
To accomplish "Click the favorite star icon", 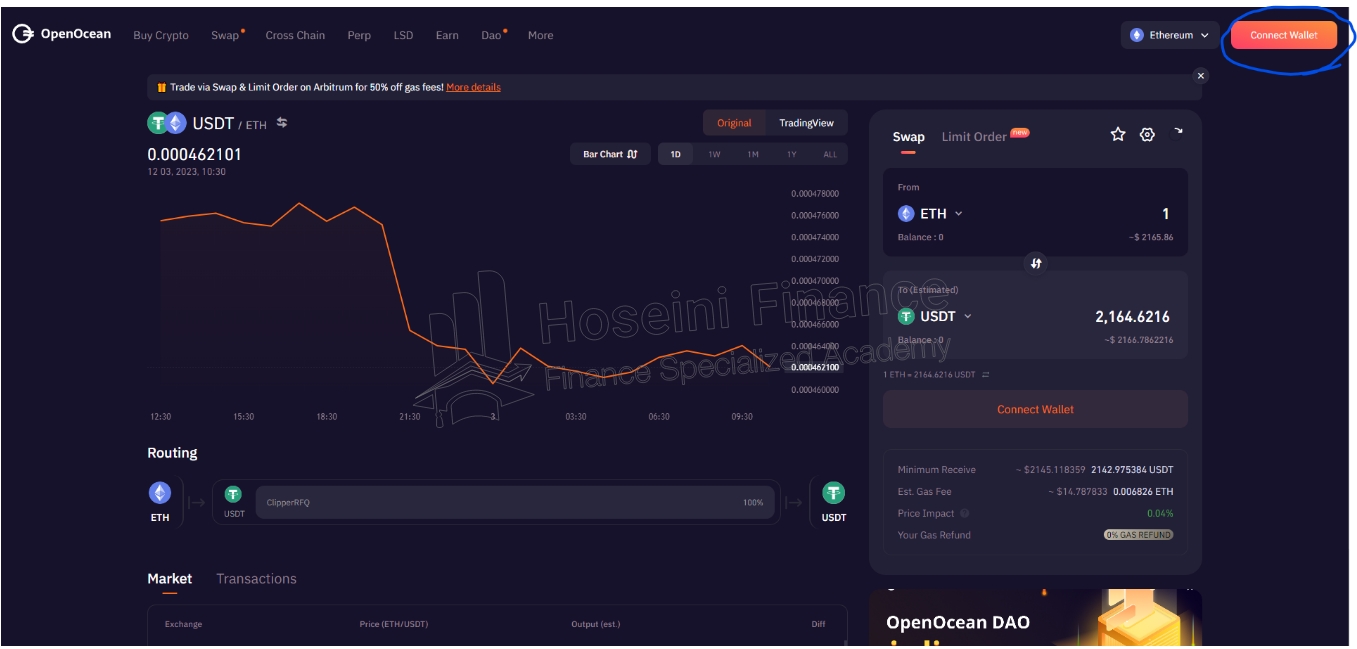I will 1118,134.
